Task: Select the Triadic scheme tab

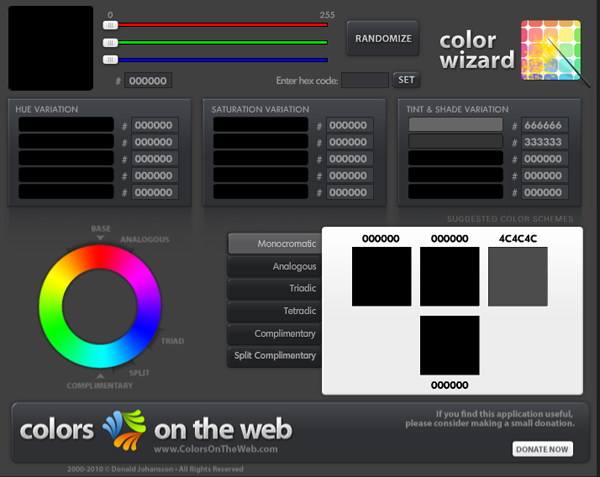Action: pos(275,288)
